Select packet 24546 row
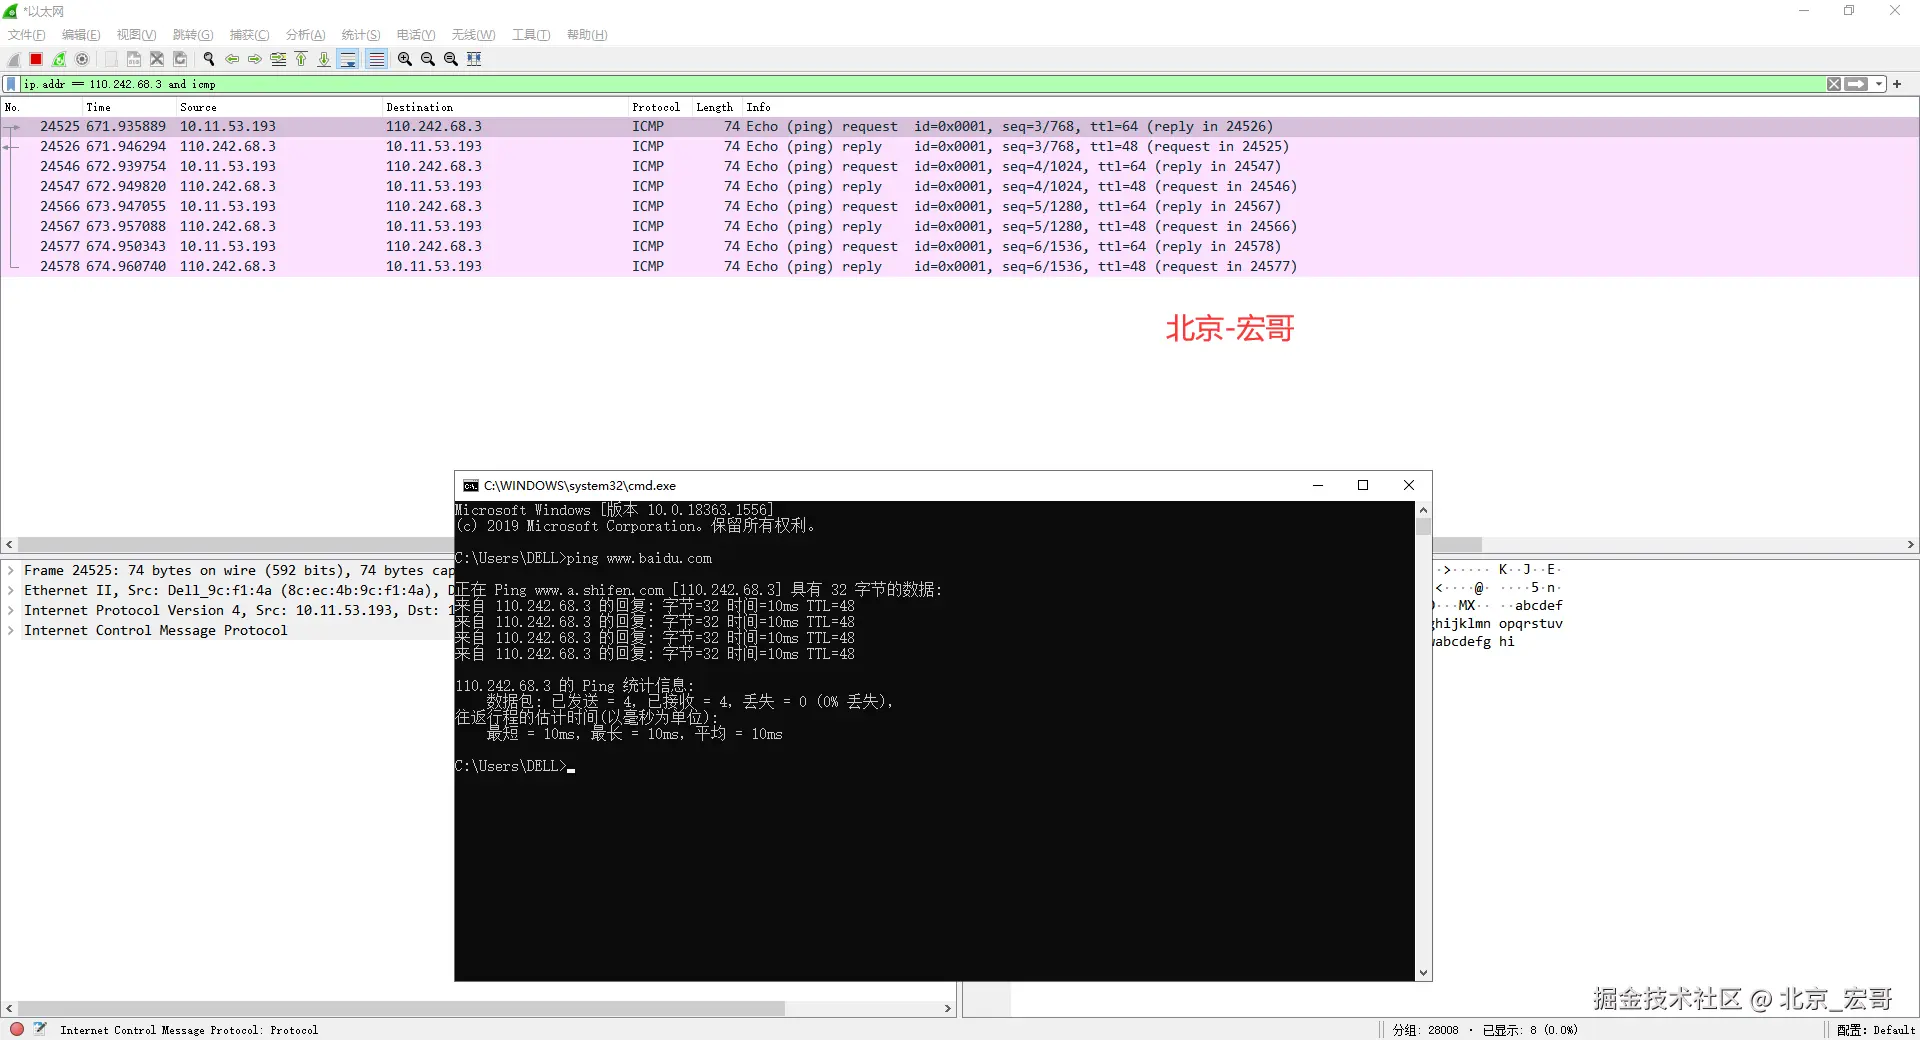Image resolution: width=1920 pixels, height=1040 pixels. pos(960,167)
